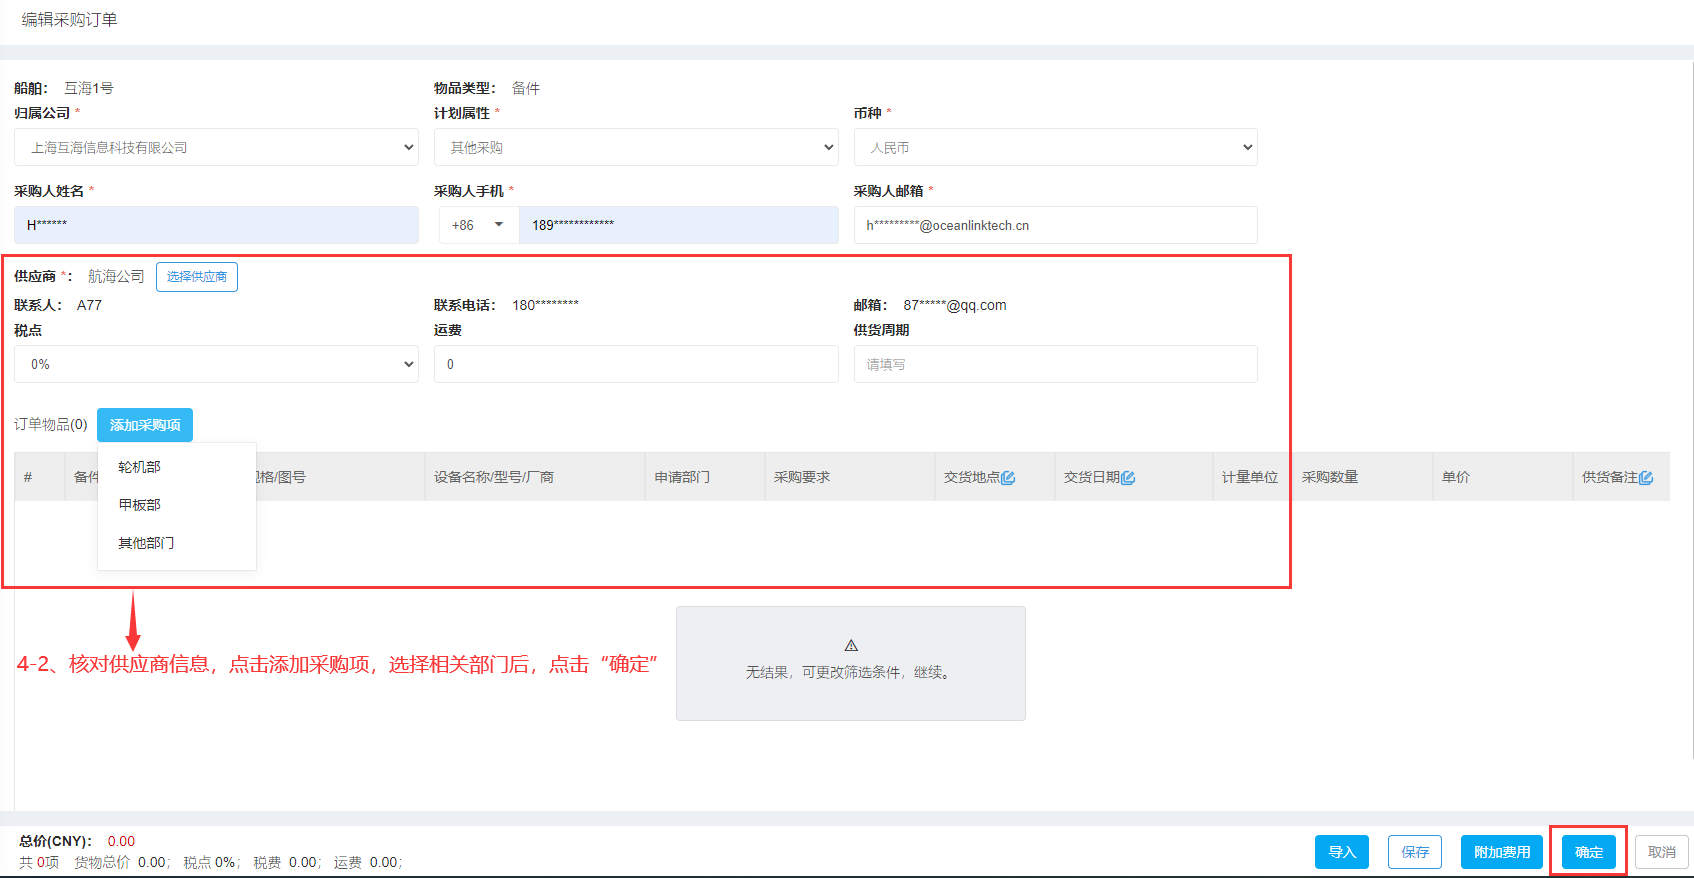Click the supplier name 航海公司

tap(116, 276)
